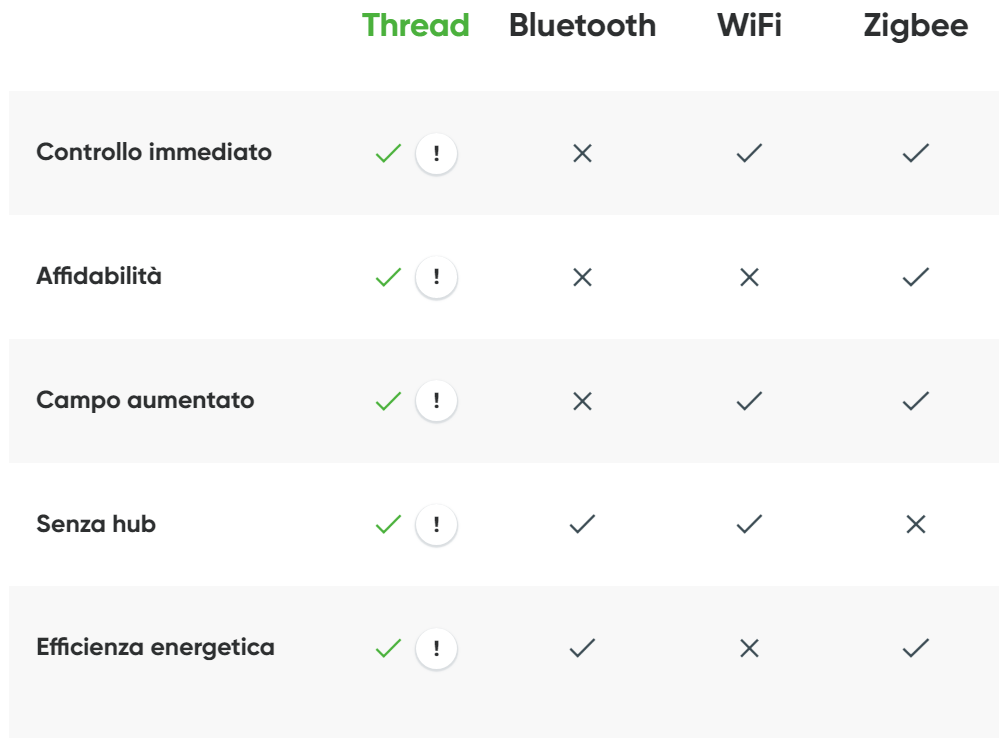Click Thread green checkmark for Campo aumentato

point(388,401)
